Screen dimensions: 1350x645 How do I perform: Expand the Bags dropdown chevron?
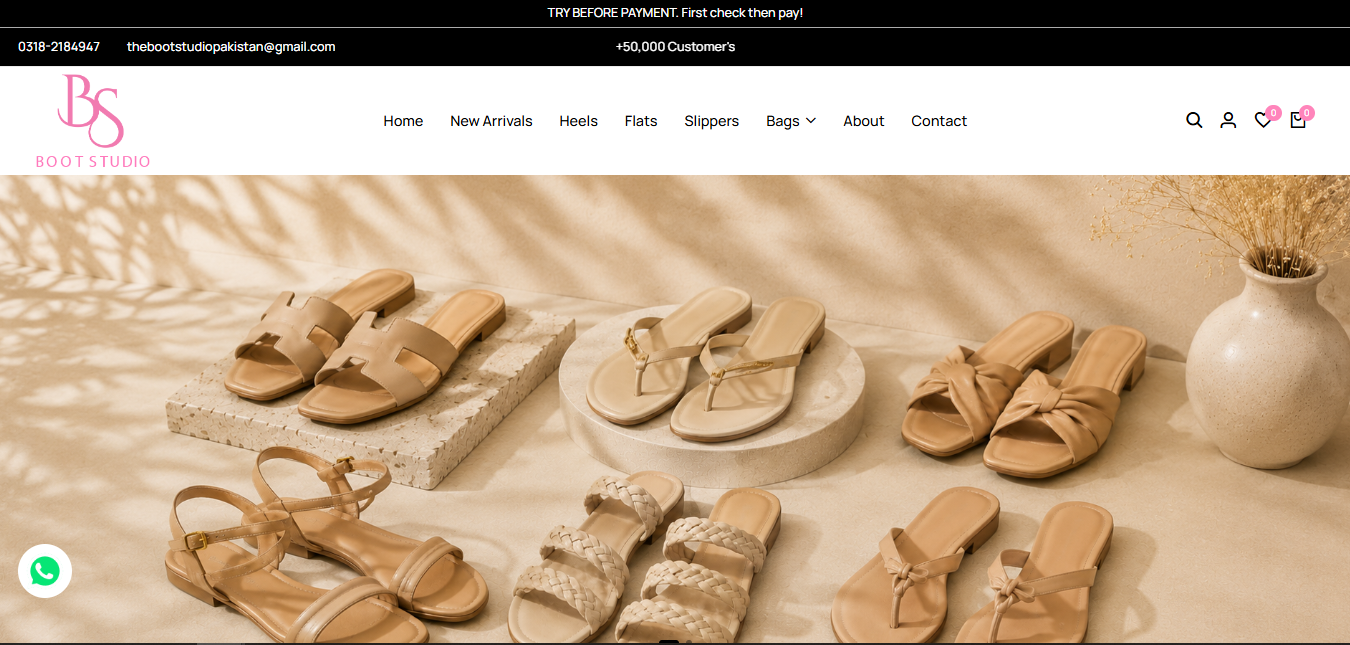(x=811, y=121)
